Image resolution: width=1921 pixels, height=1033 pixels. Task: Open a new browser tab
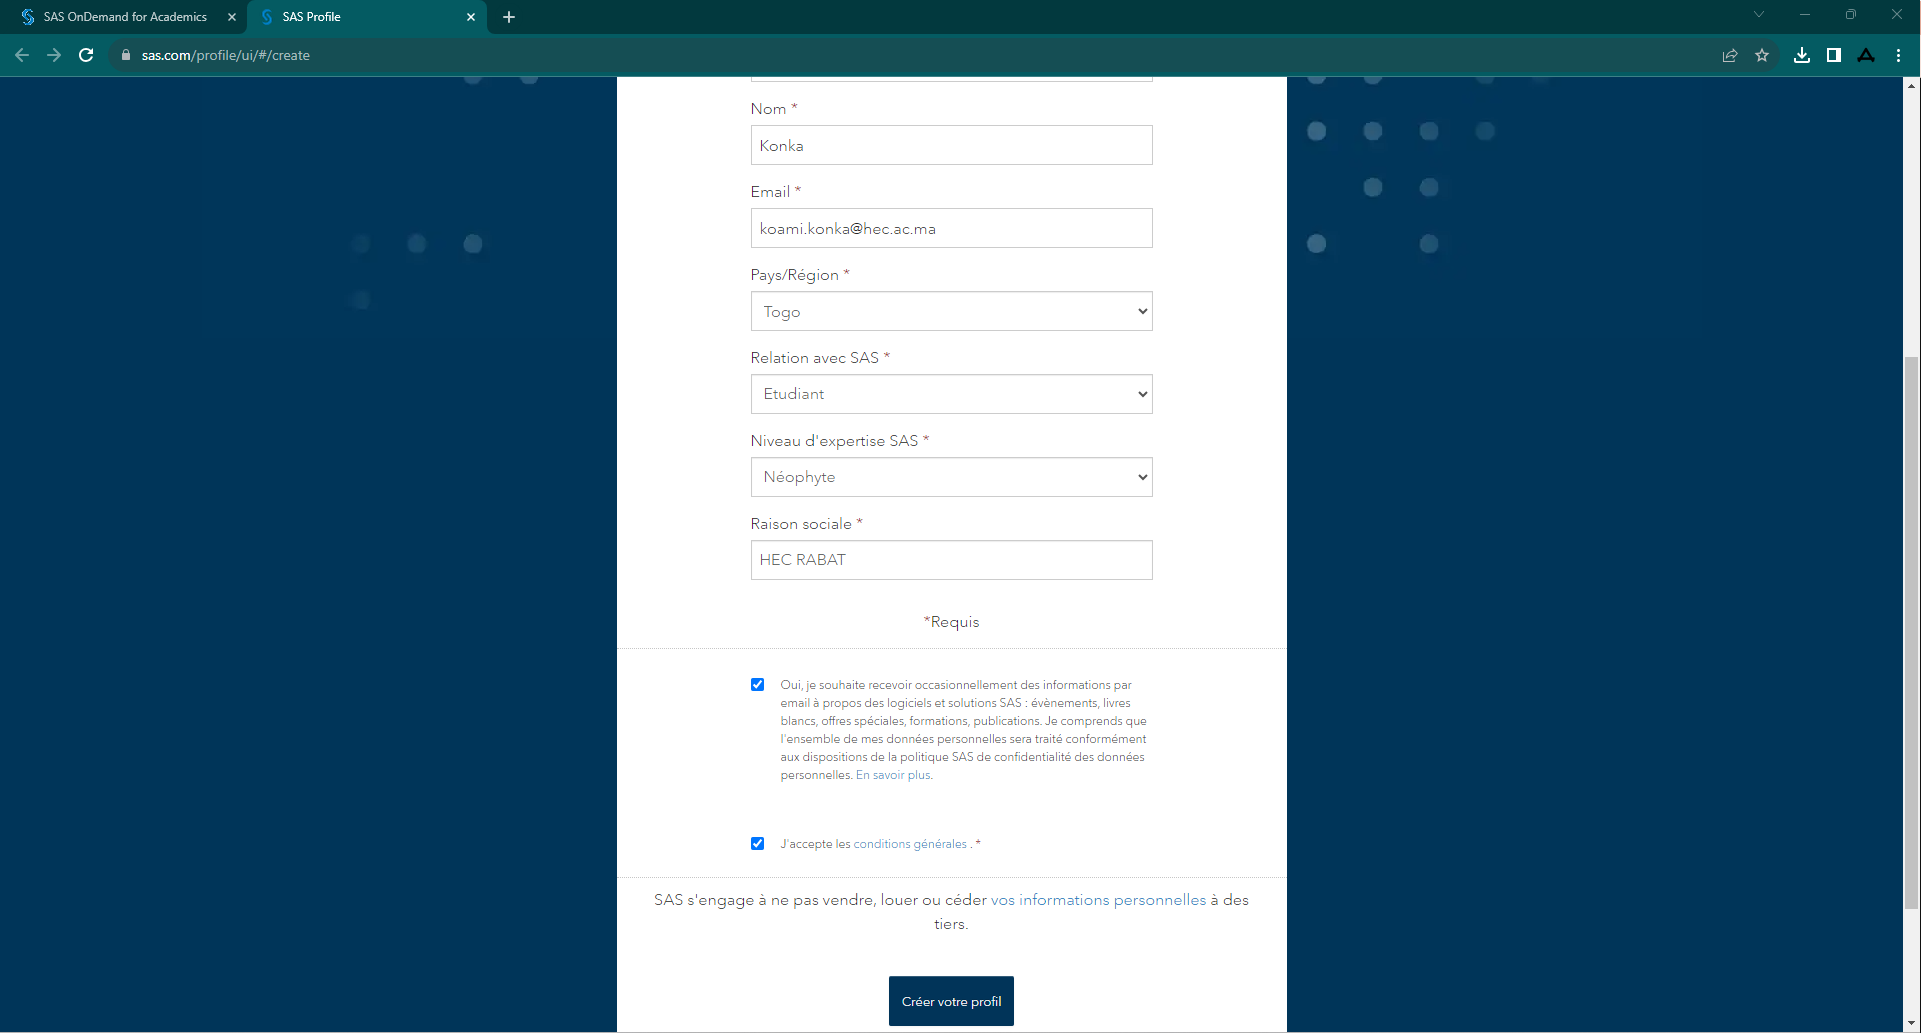point(509,17)
